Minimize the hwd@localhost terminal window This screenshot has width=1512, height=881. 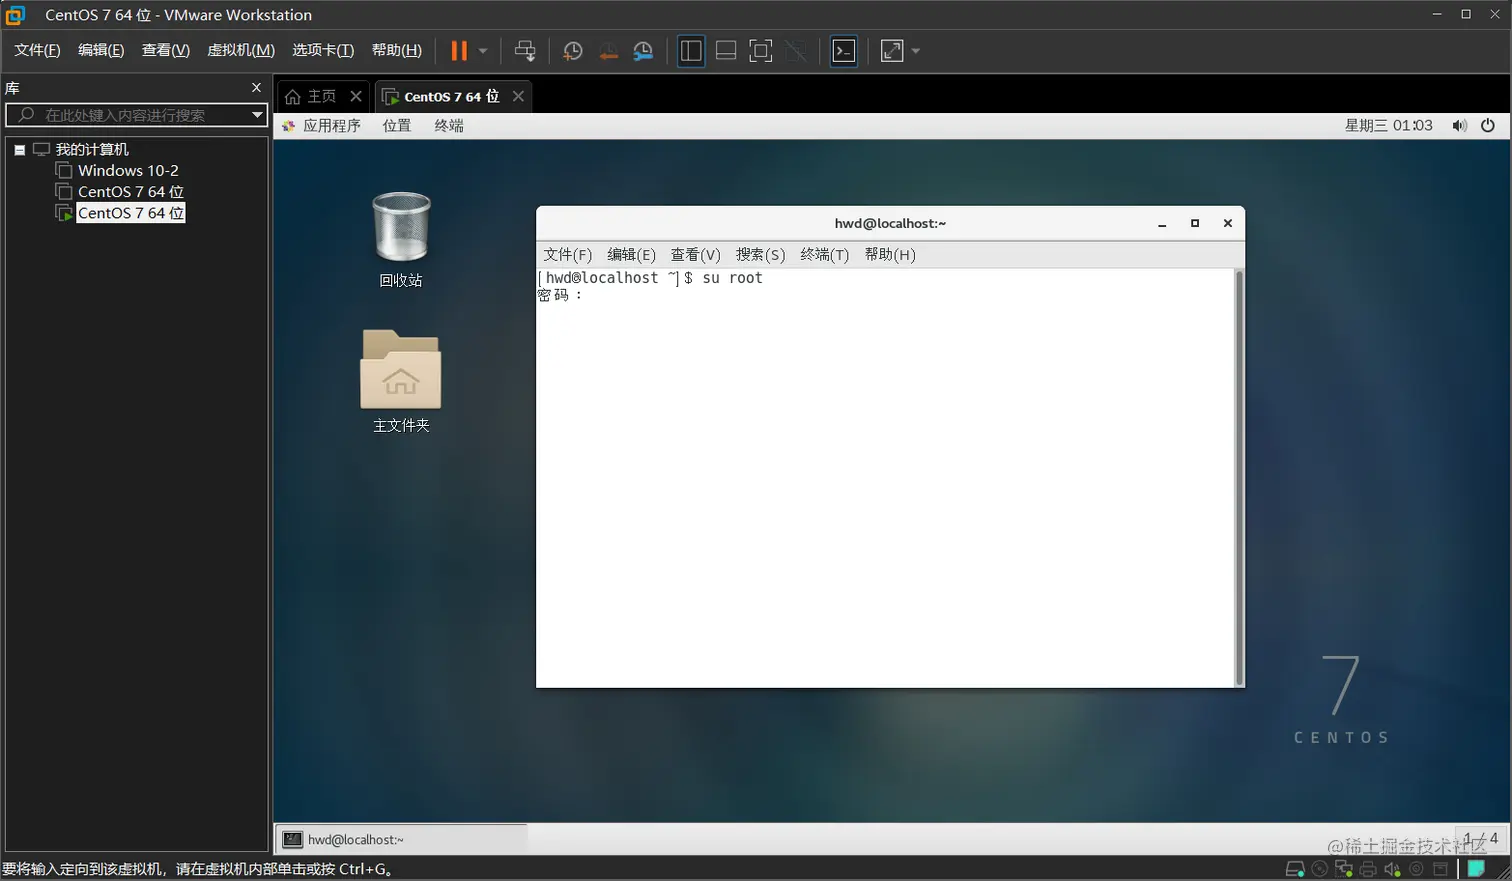1162,224
